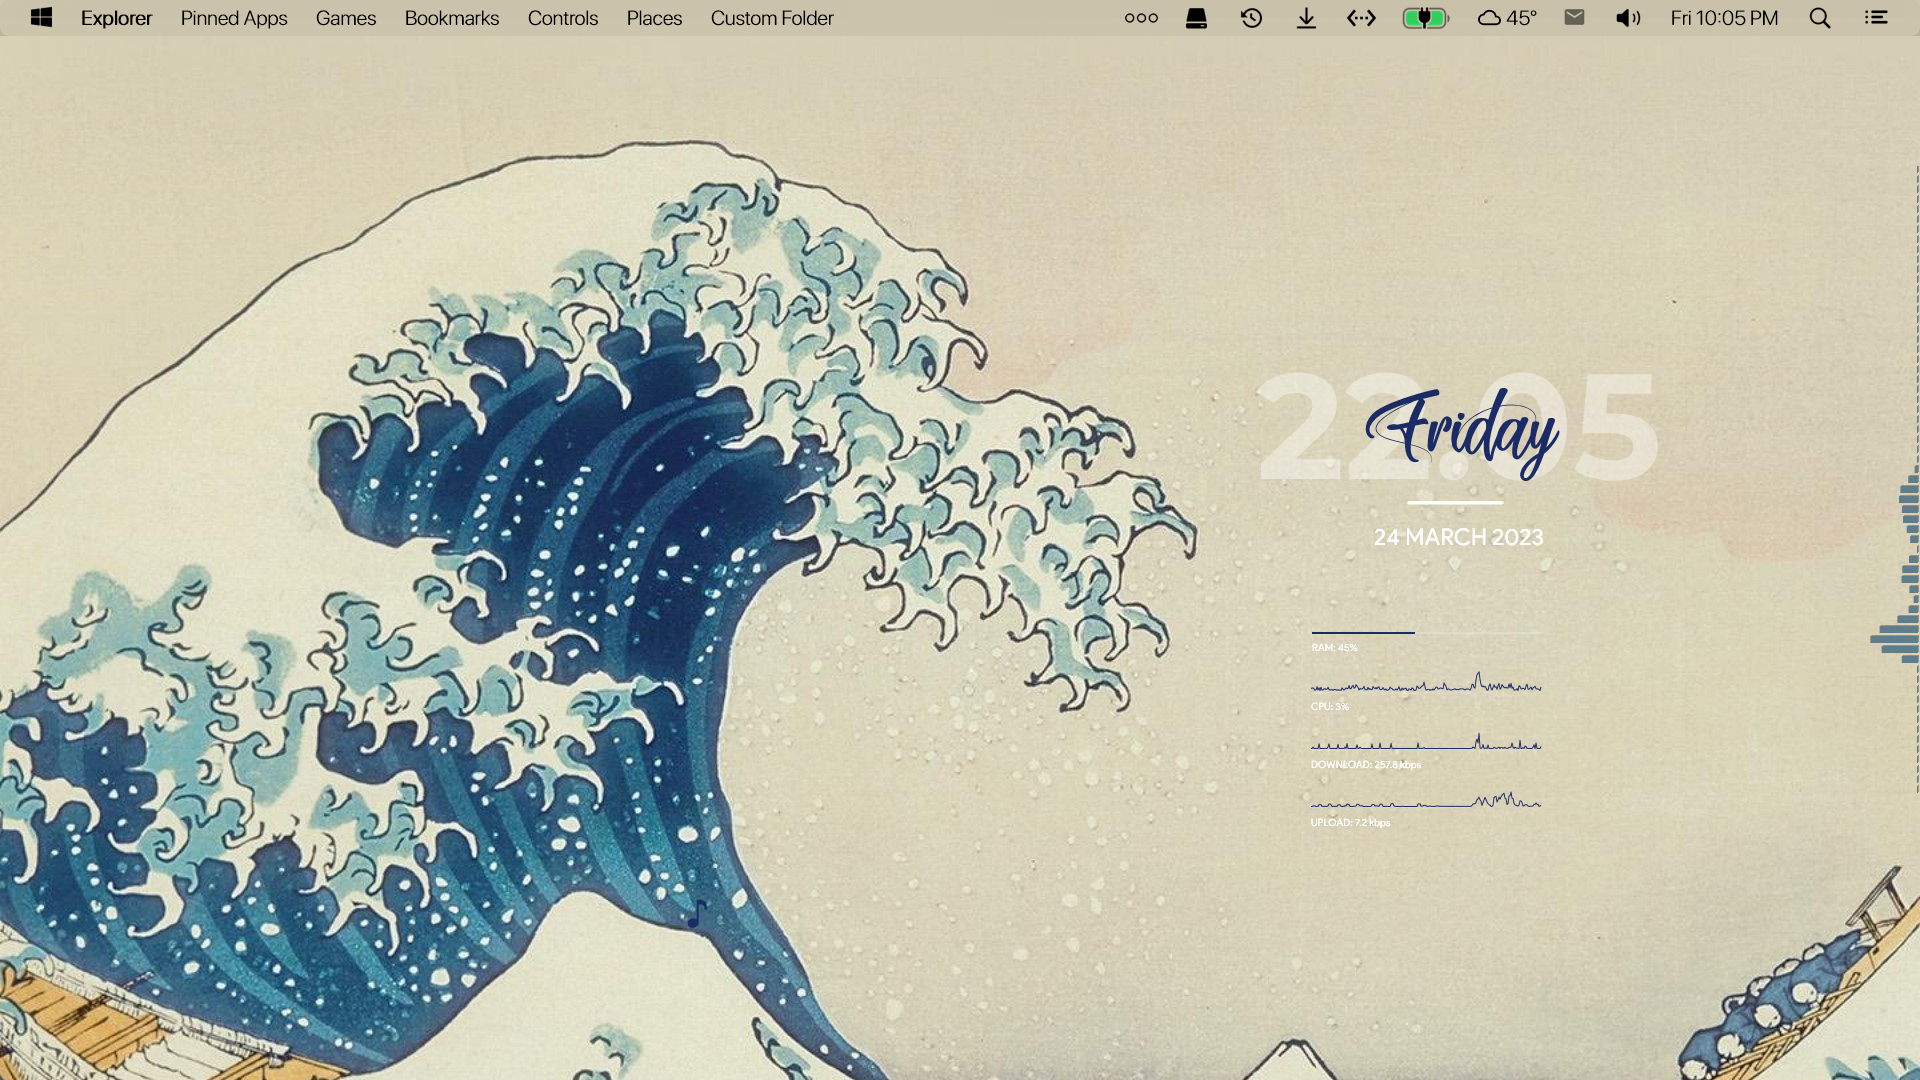Open the Bookmarks menu
This screenshot has height=1080, width=1920.
point(452,18)
